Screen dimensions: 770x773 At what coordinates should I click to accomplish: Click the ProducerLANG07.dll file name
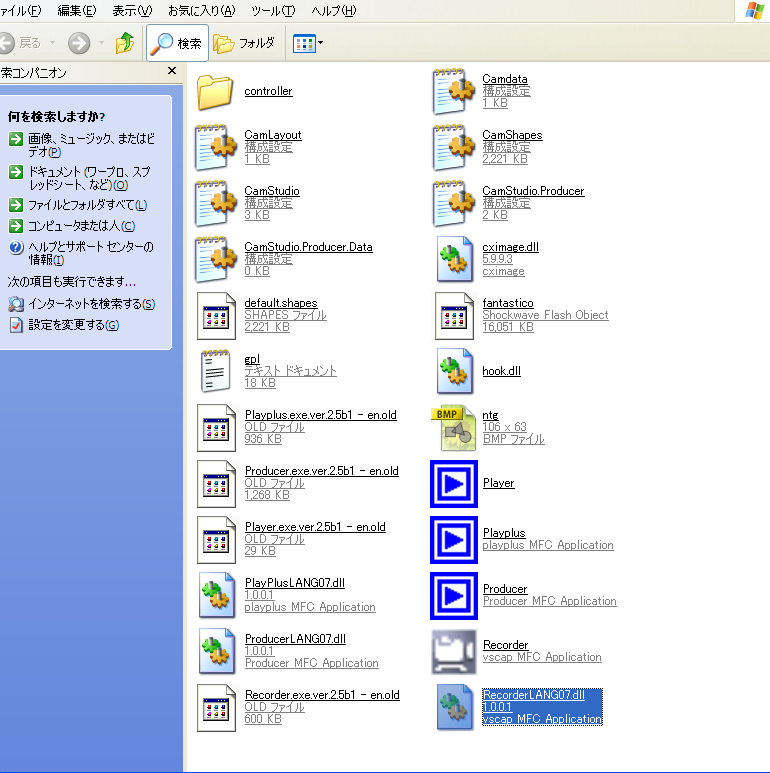[295, 639]
